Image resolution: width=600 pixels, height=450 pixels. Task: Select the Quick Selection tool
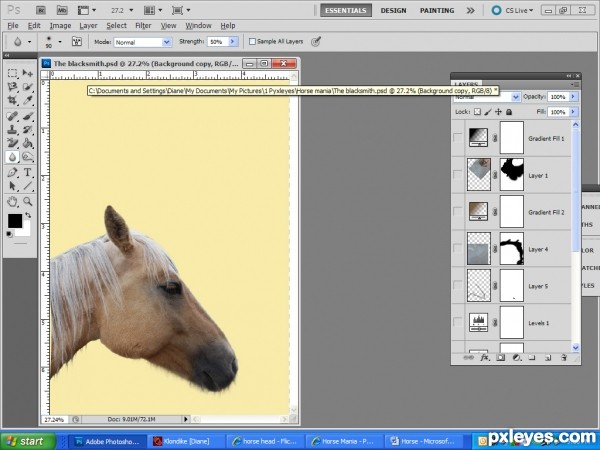pyautogui.click(x=28, y=87)
